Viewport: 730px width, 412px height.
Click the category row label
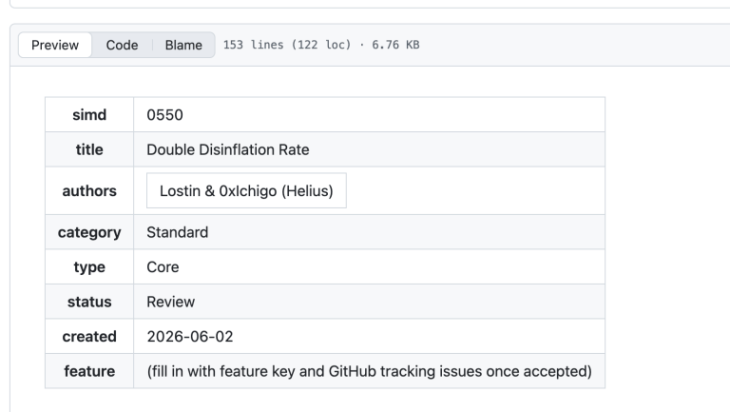coord(89,232)
